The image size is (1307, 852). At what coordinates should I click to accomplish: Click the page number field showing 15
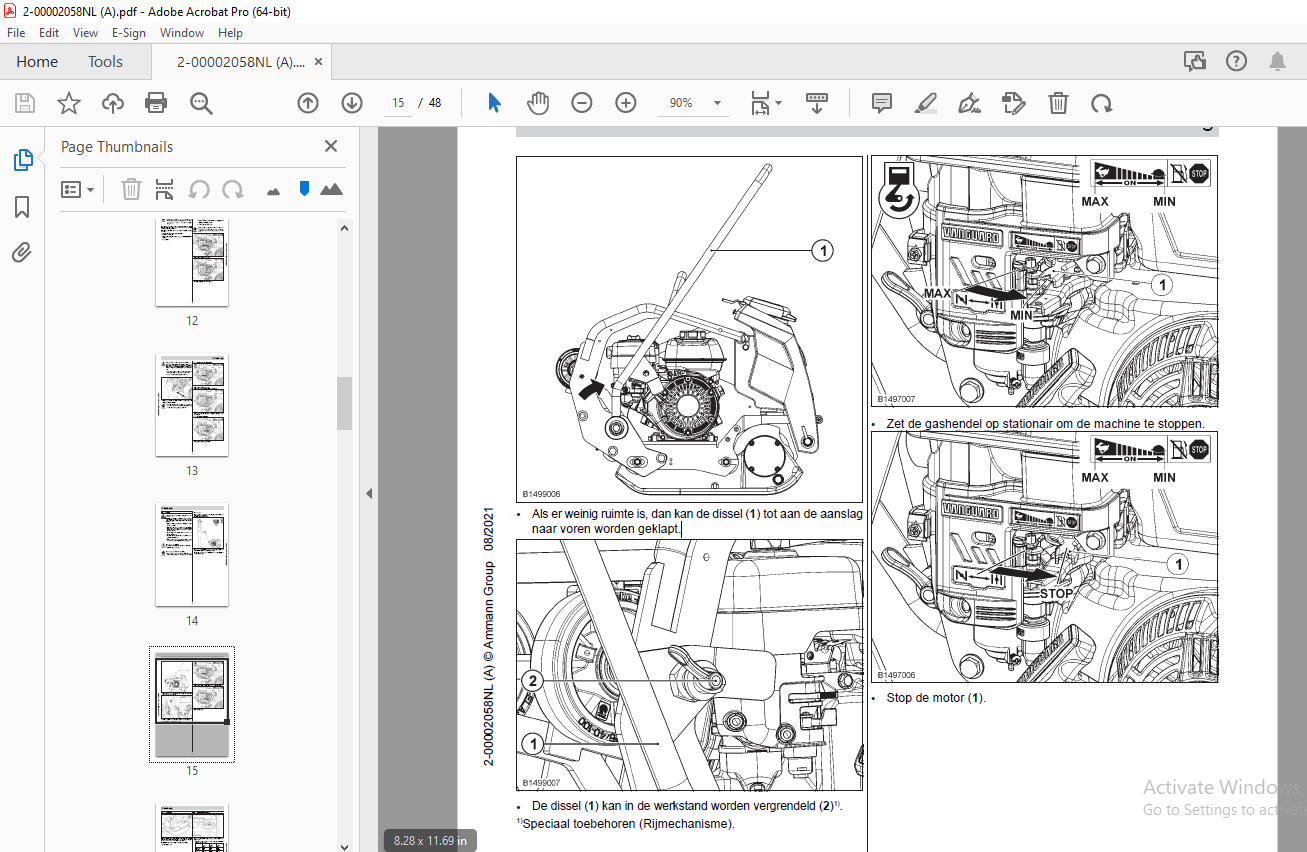(x=398, y=103)
